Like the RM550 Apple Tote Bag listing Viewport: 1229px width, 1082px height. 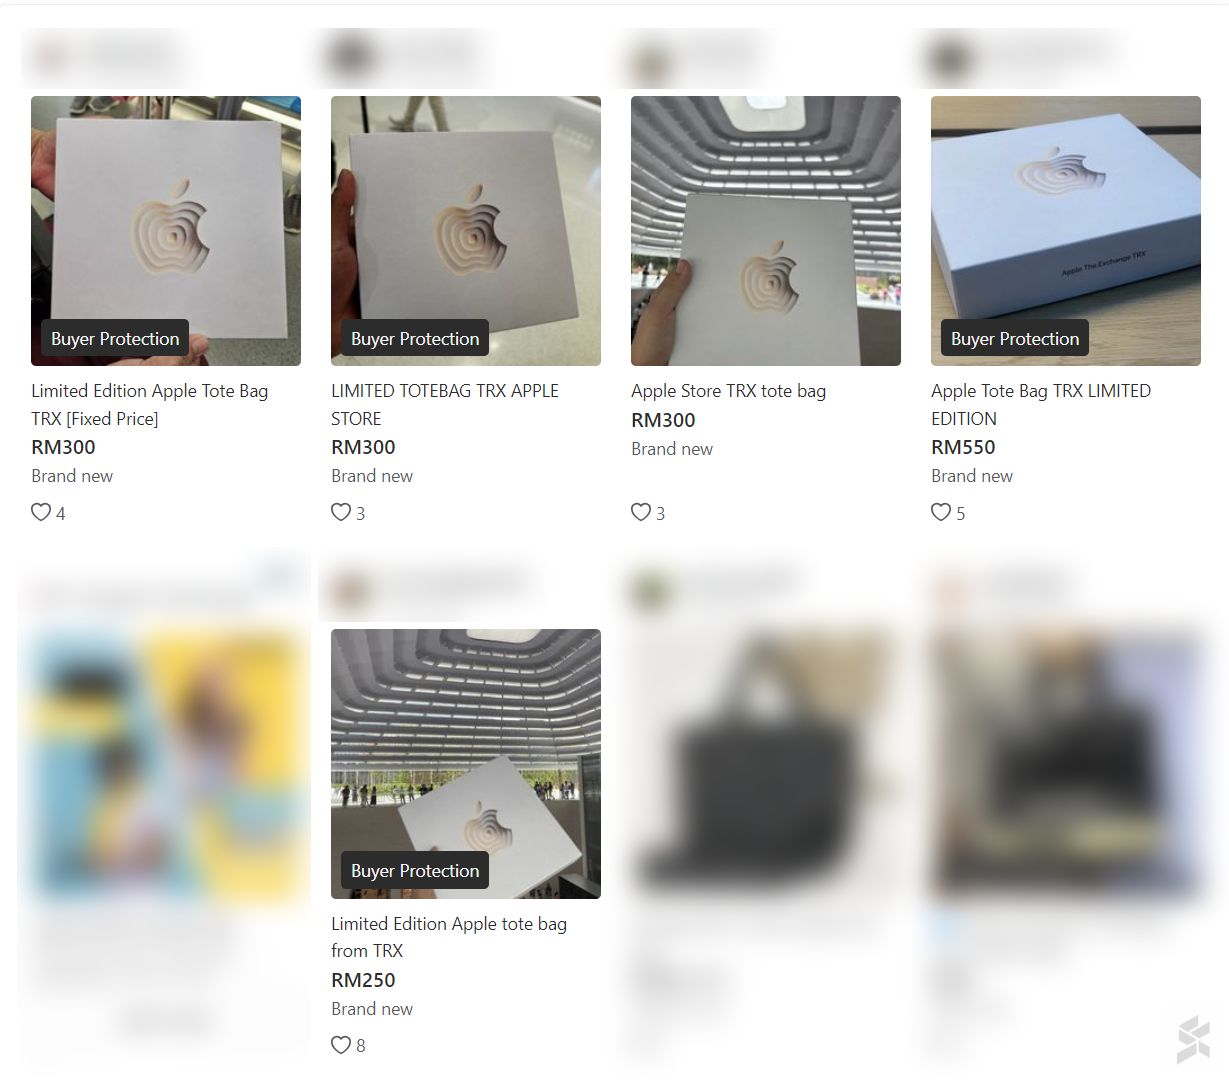(x=941, y=512)
